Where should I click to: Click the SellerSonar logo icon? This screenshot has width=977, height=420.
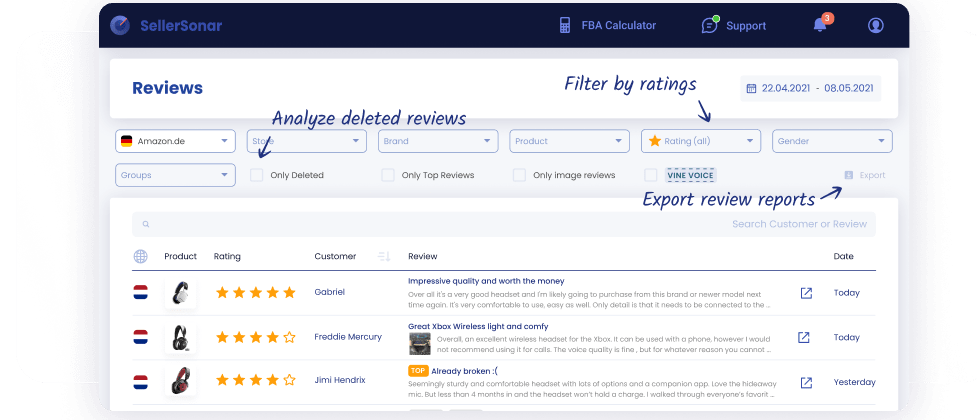121,25
